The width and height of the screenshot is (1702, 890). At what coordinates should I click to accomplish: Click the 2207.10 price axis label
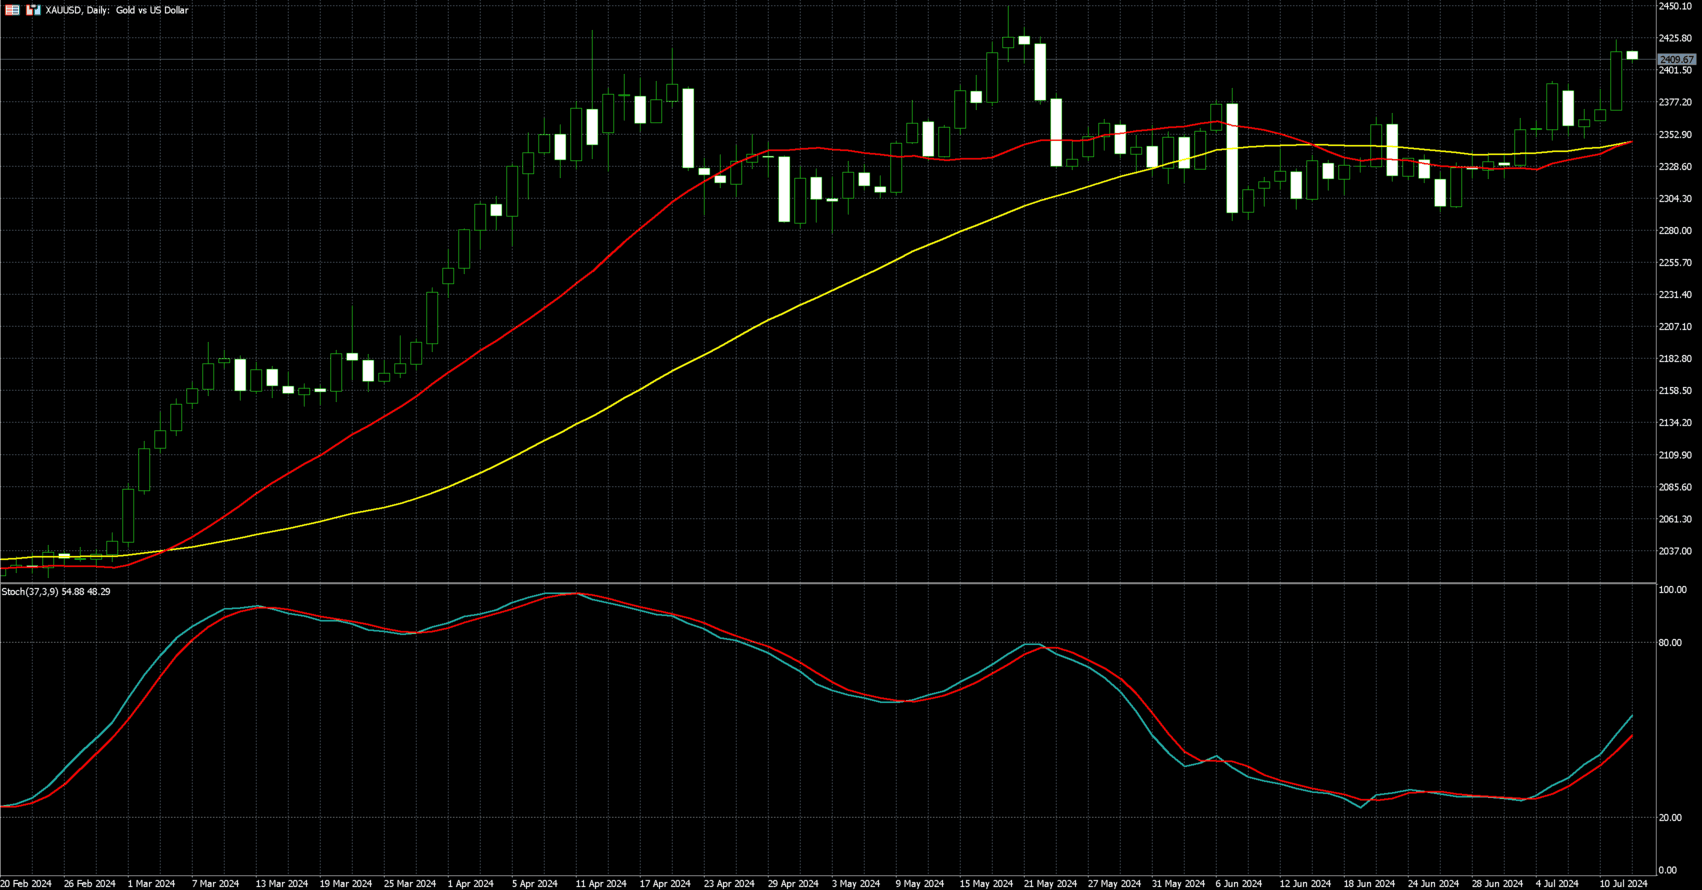(x=1675, y=327)
